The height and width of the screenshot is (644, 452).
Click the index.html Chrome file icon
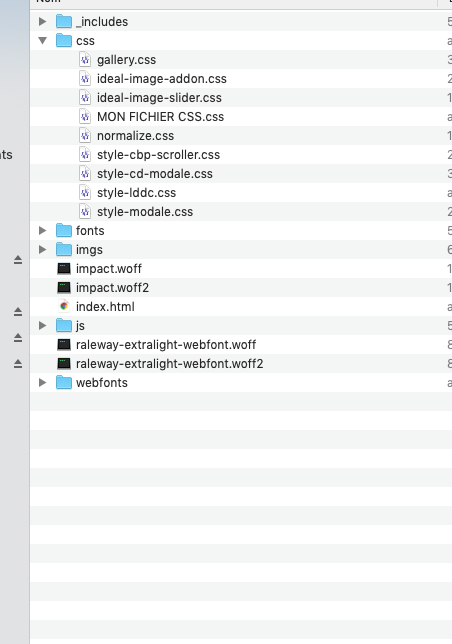64,306
